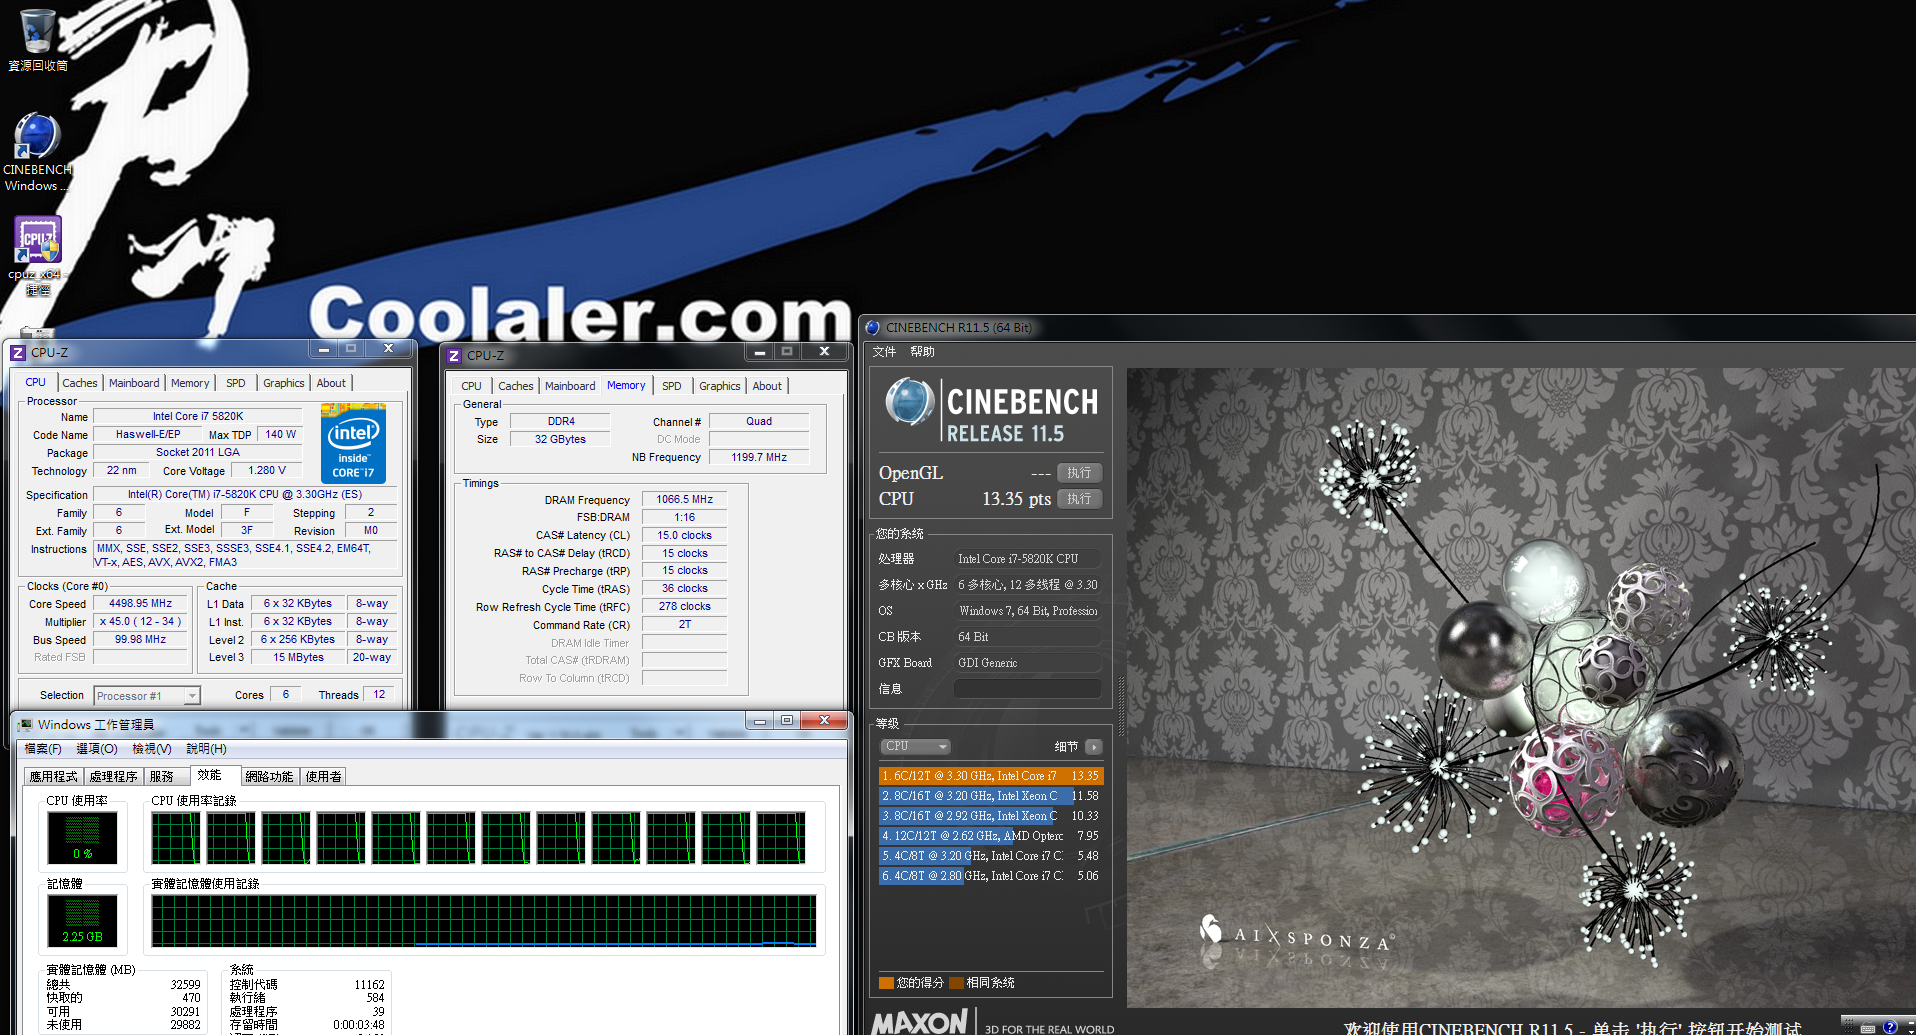The image size is (1916, 1035).
Task: Click the 處理器 field Intel Core i7-5820K CPU
Action: point(1027,559)
